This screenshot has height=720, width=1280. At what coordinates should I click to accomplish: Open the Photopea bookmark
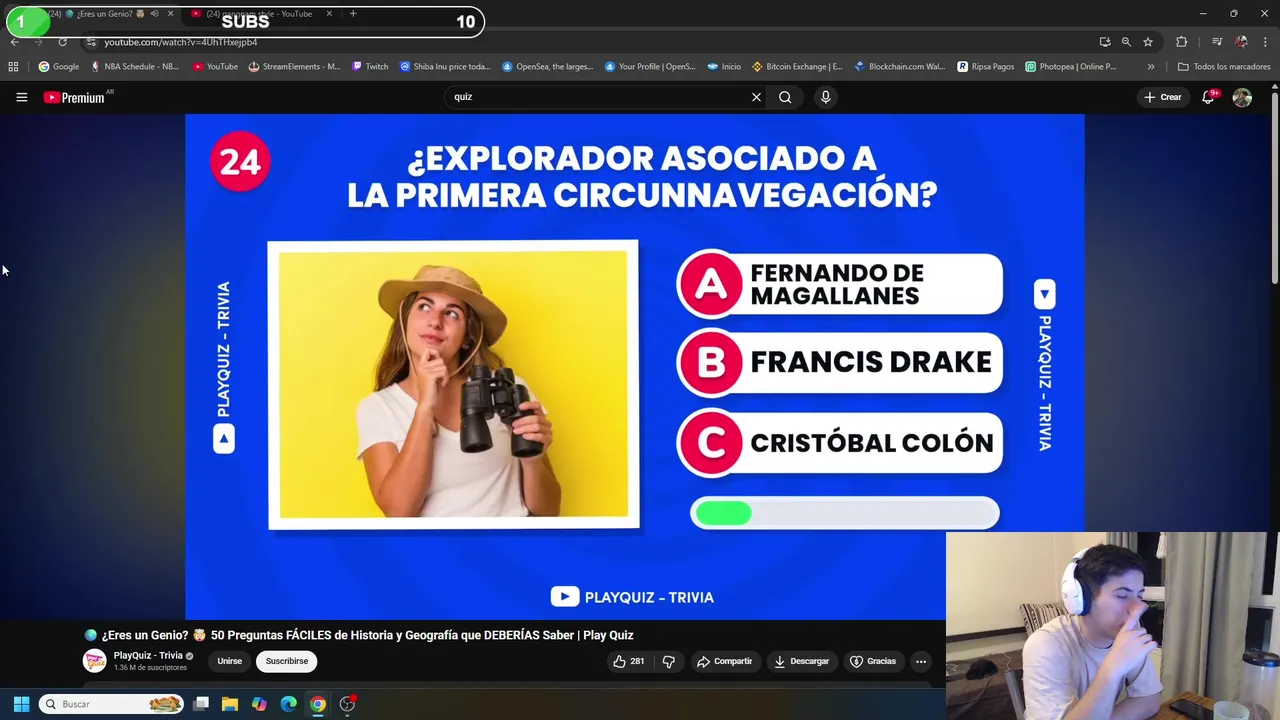coord(1070,67)
